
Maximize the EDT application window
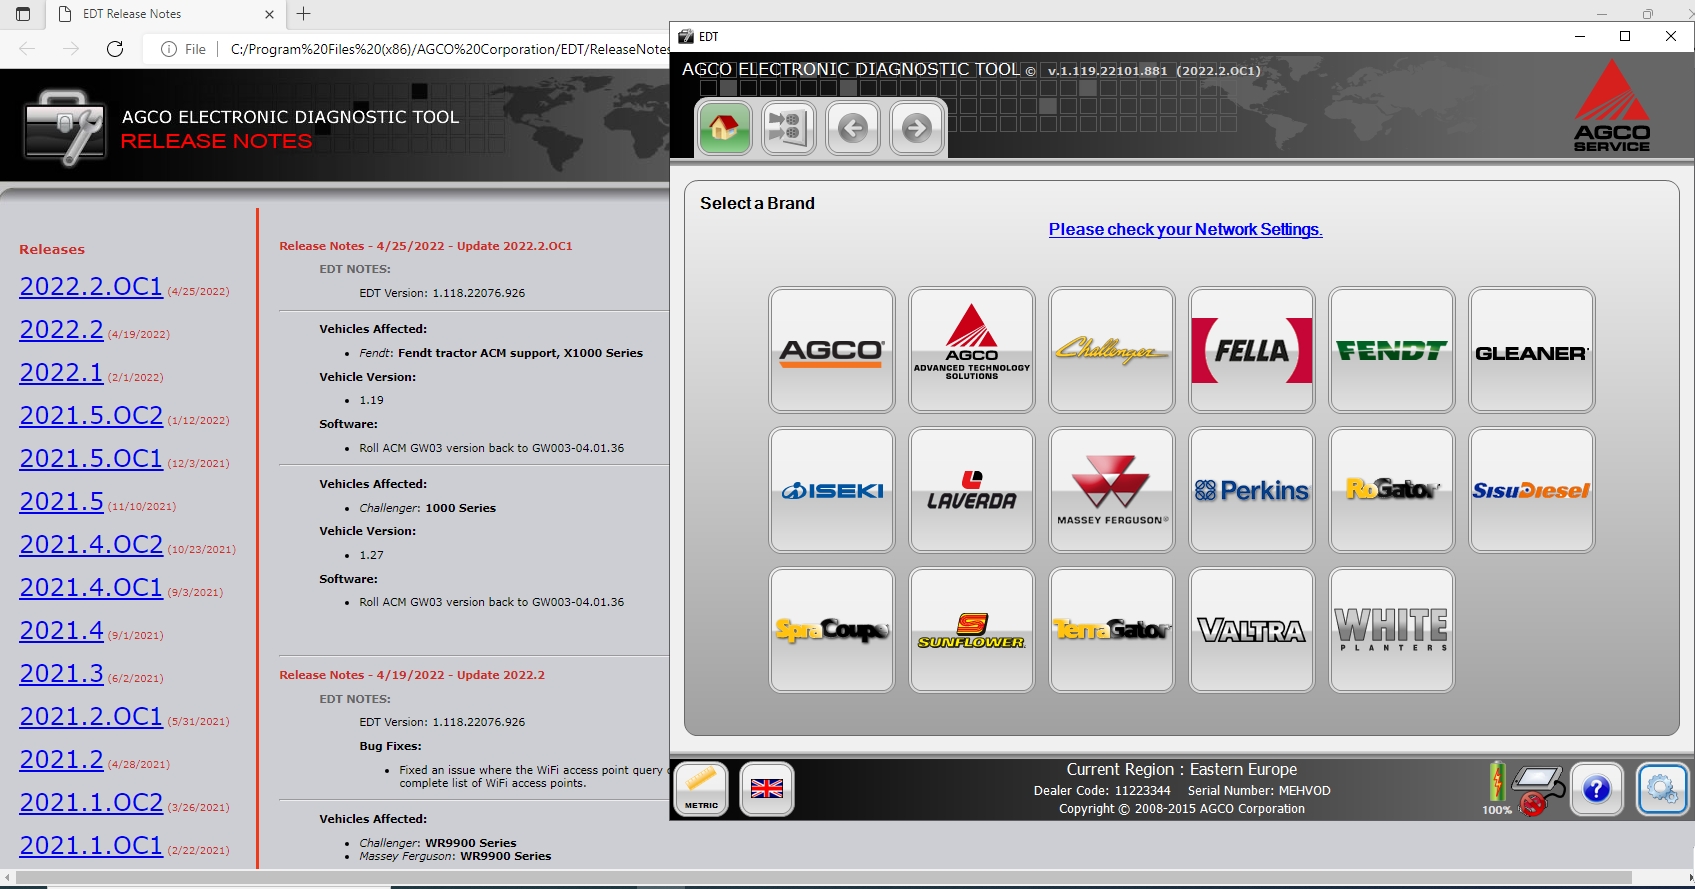coord(1625,36)
